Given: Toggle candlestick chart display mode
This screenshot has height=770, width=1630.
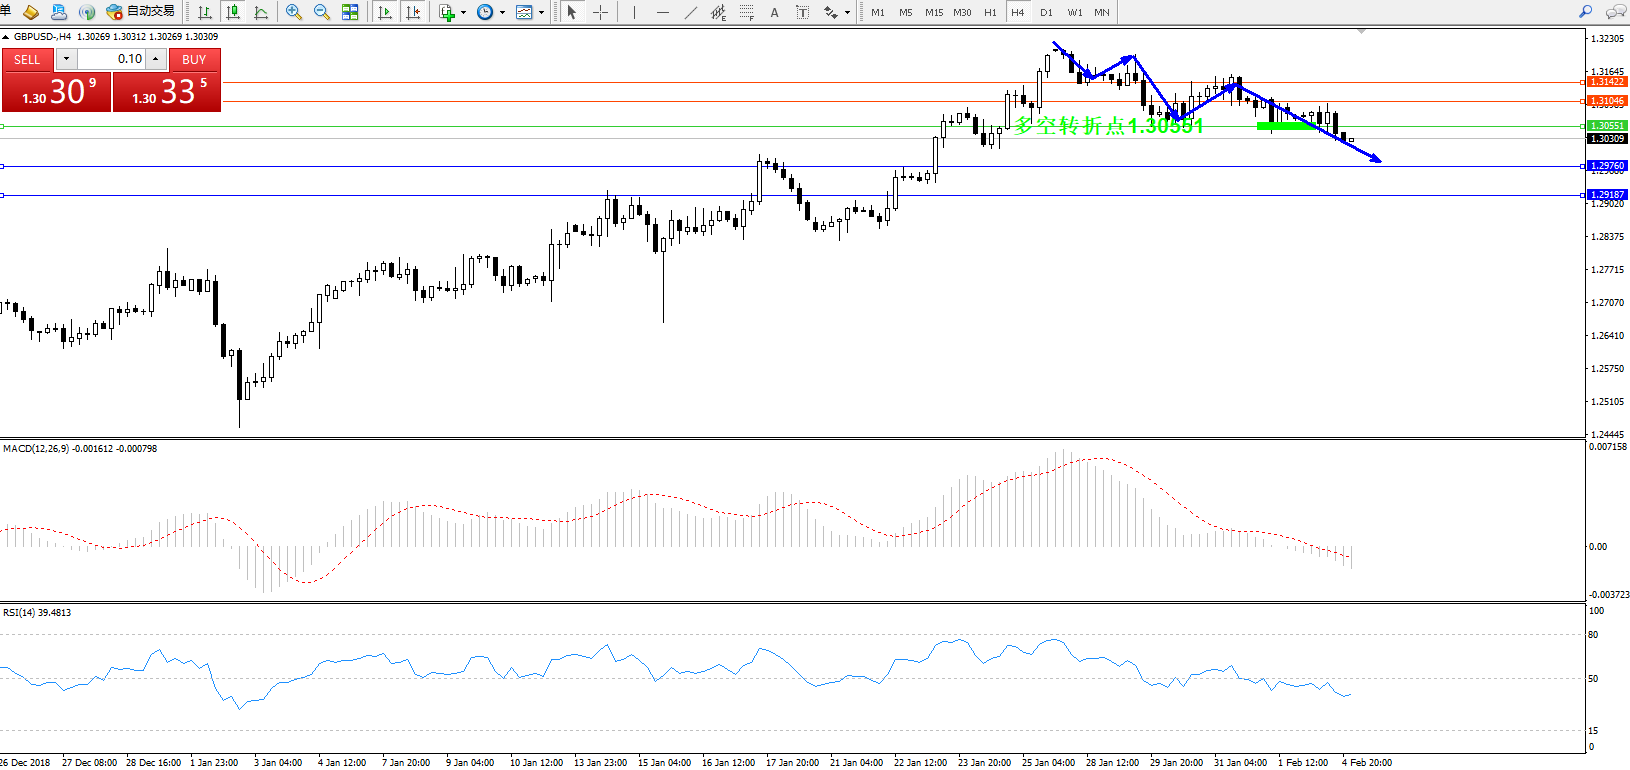Looking at the screenshot, I should coord(233,12).
